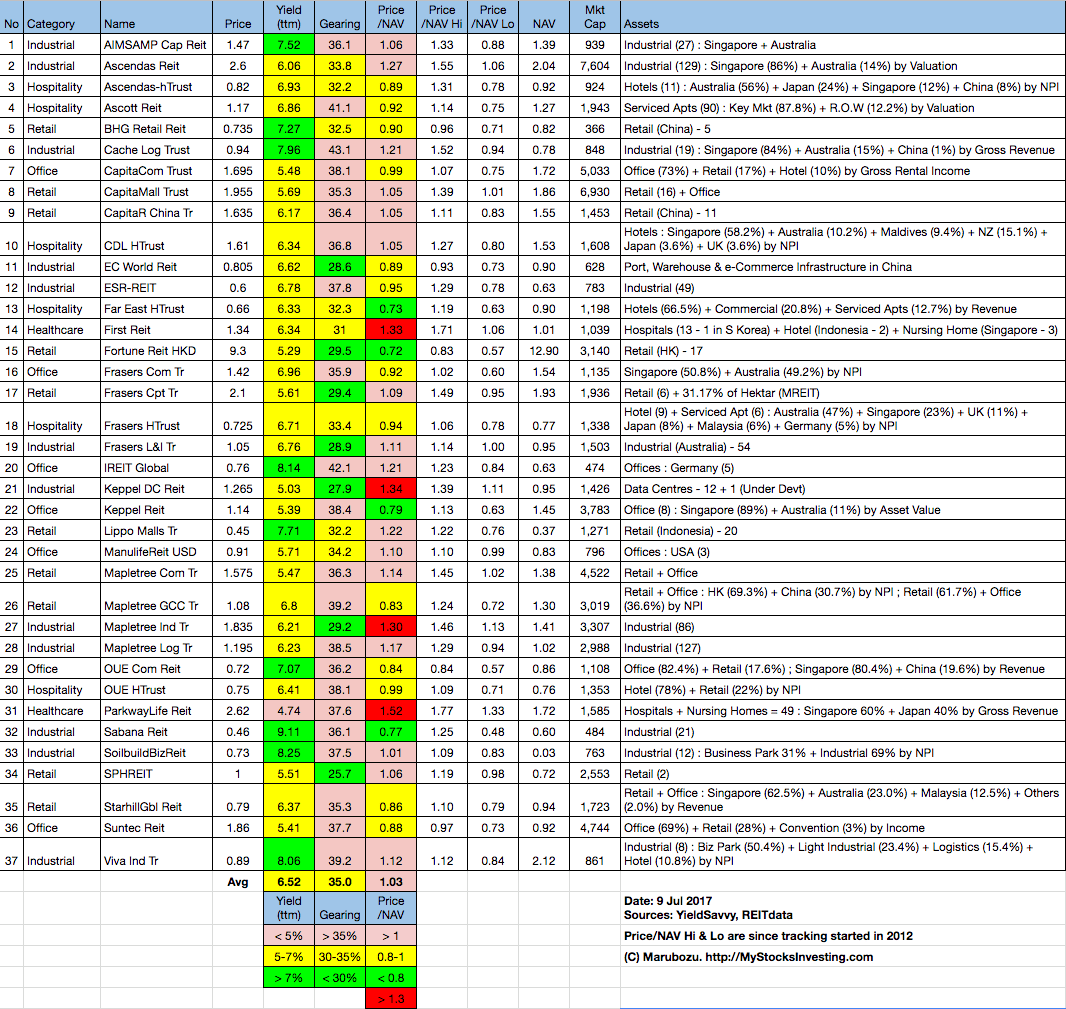The width and height of the screenshot is (1066, 1009).
Task: Click the 'Viva Ind Tr' name cell
Action: [156, 855]
